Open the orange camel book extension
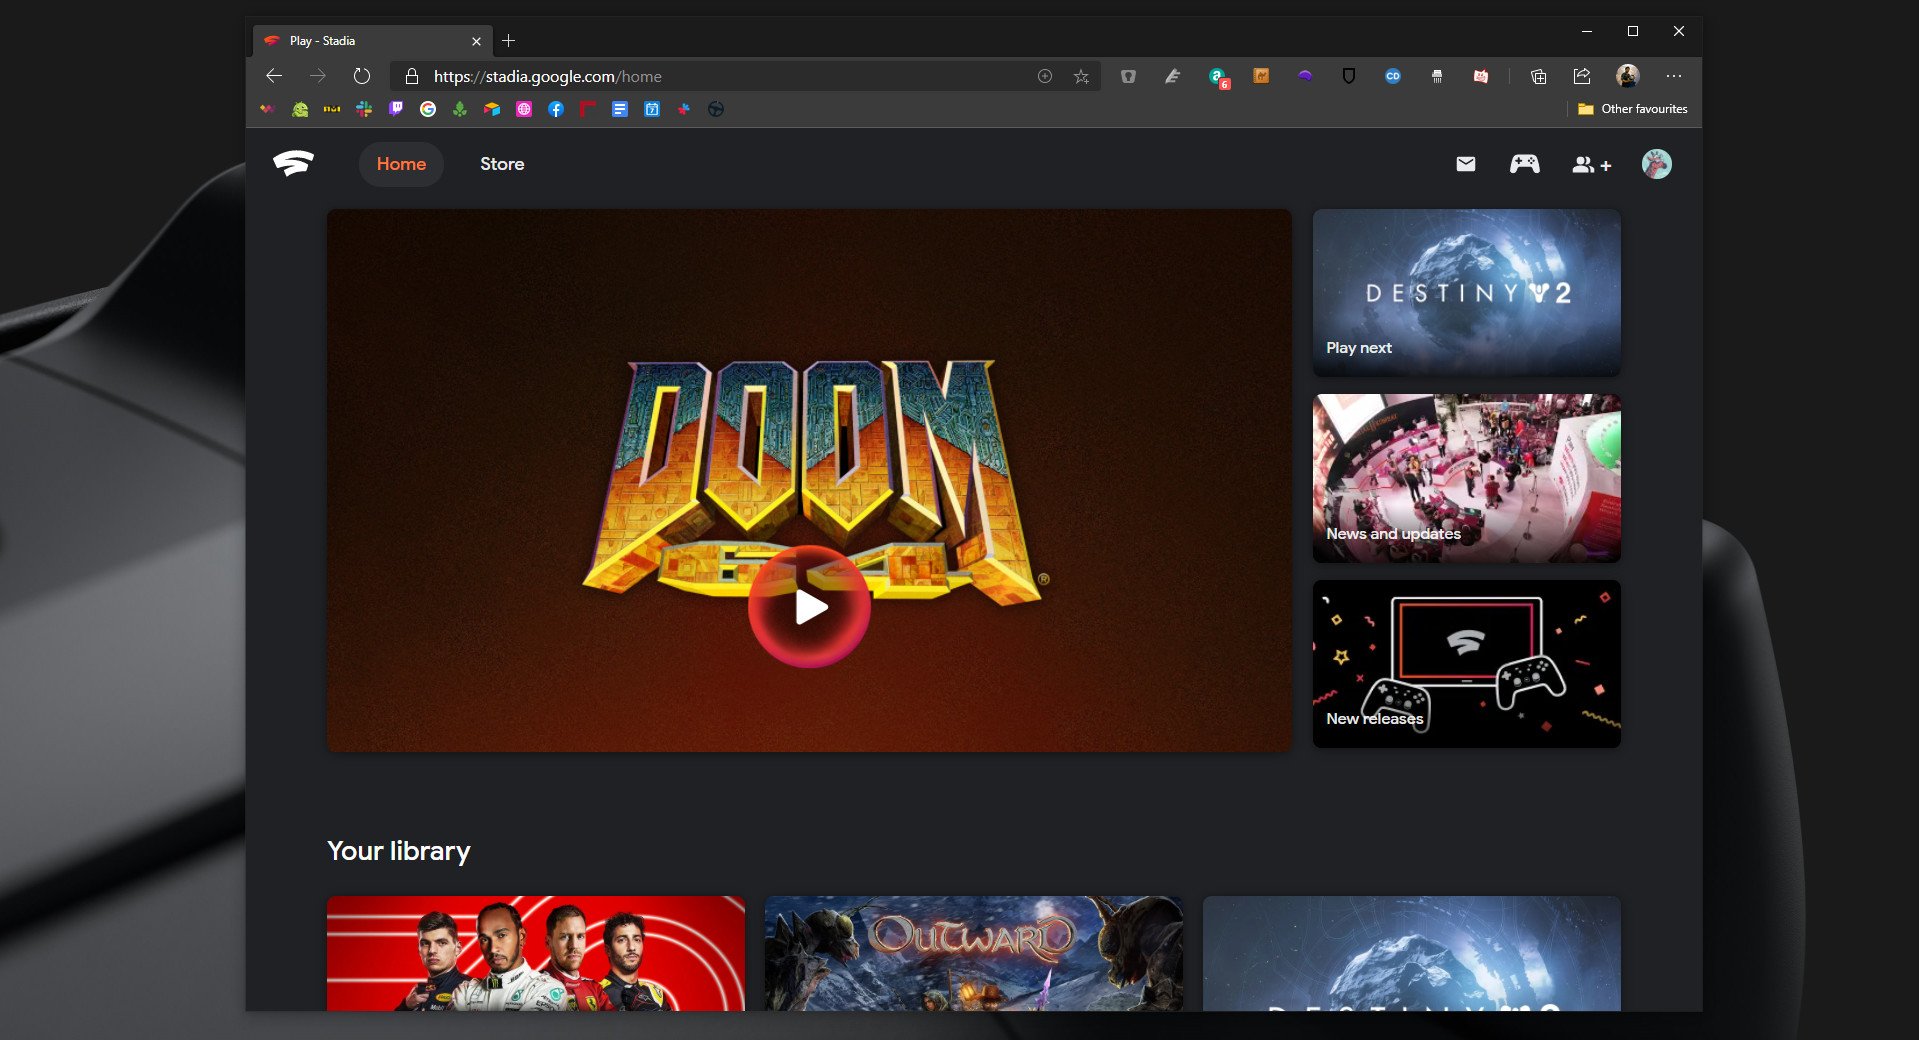The image size is (1919, 1040). (x=1261, y=76)
